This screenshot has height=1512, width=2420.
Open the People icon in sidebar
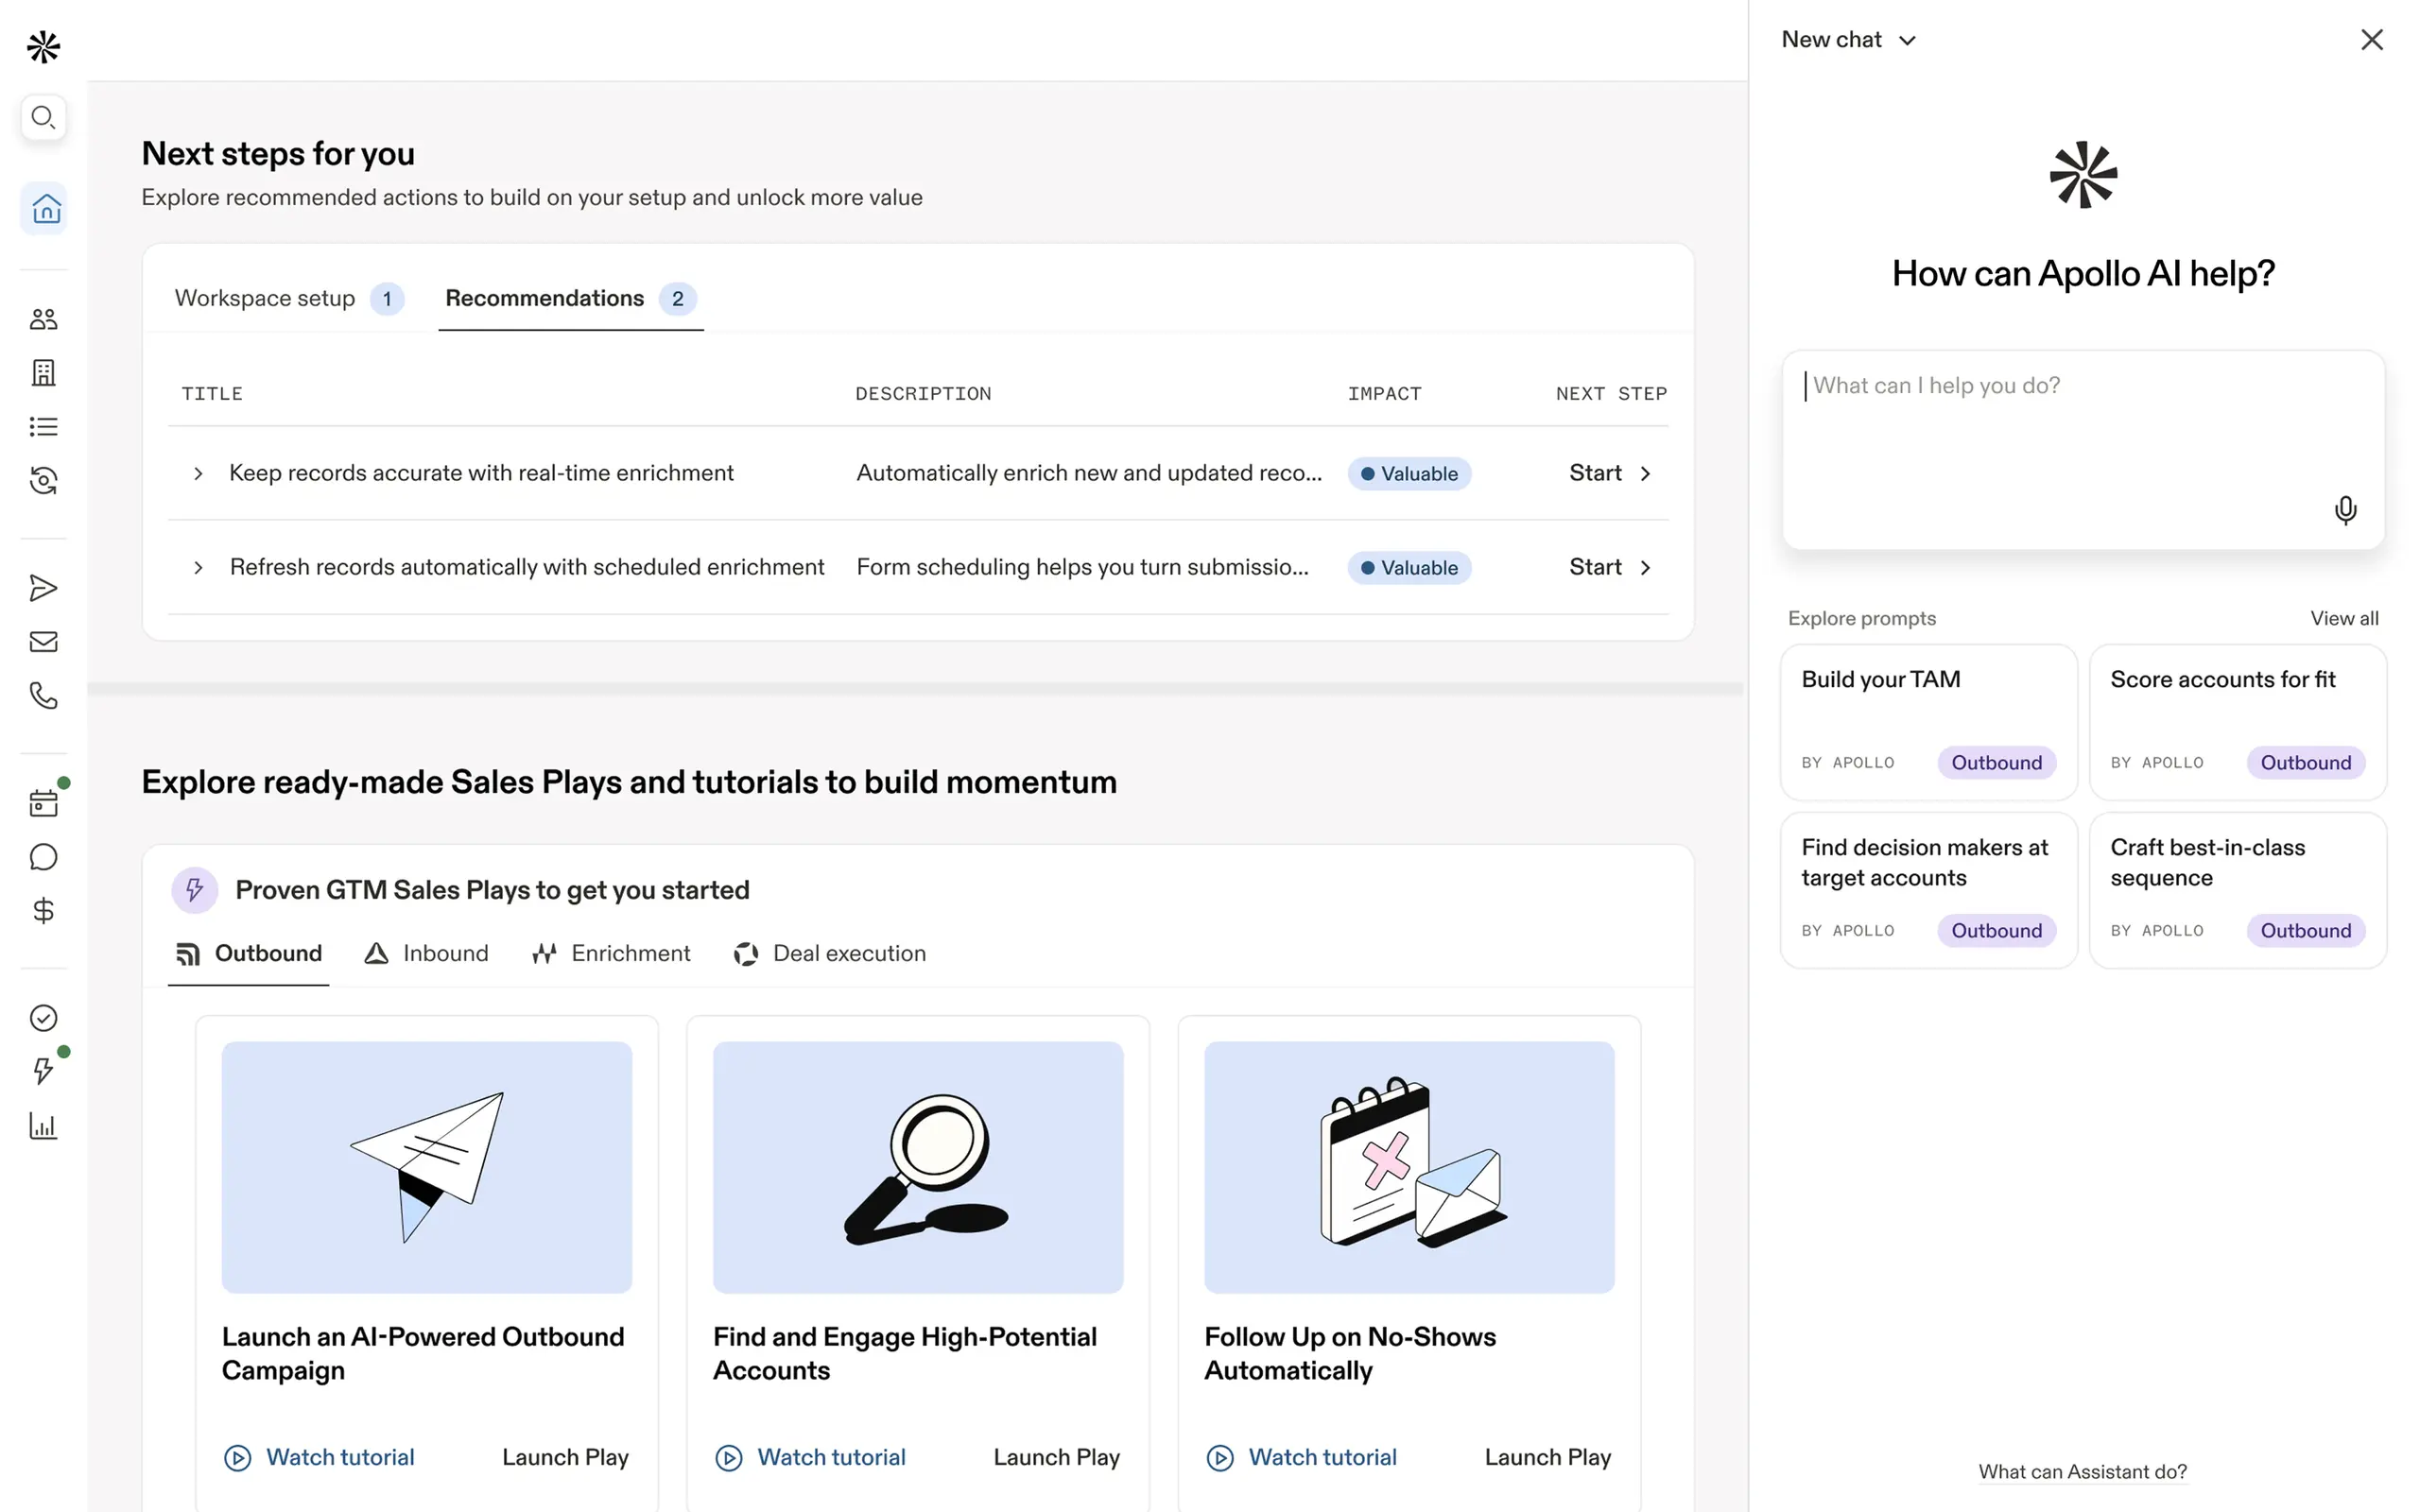coord(43,319)
